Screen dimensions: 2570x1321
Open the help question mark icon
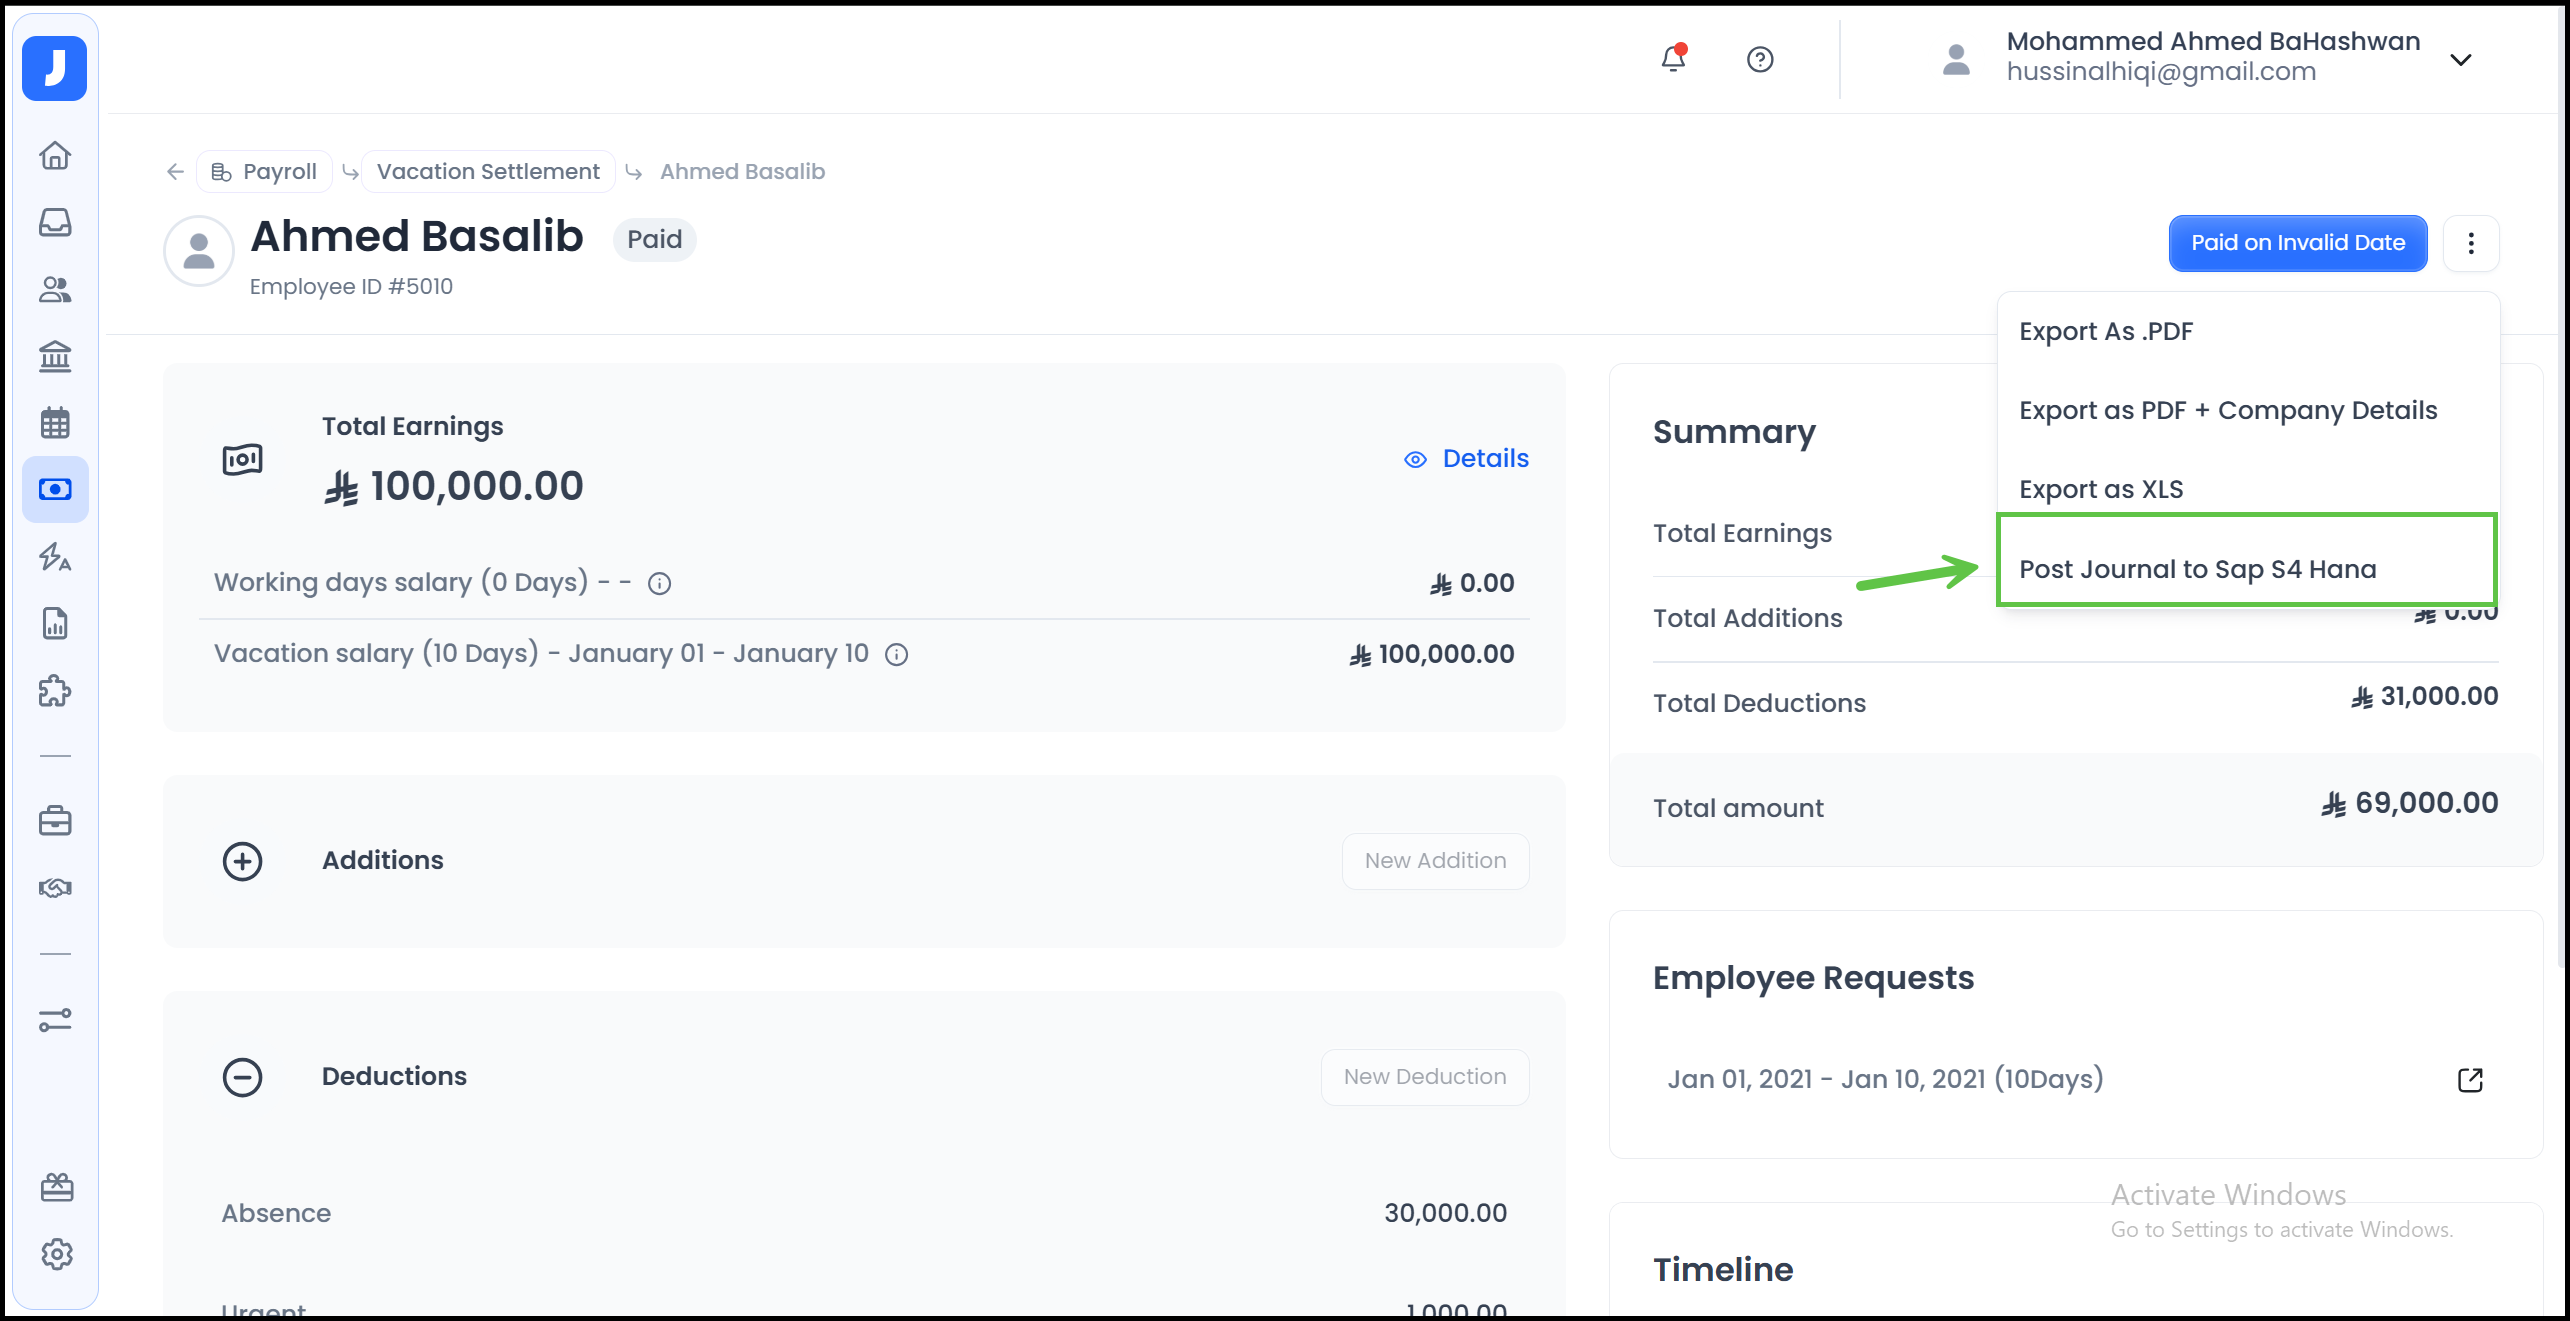(1760, 60)
